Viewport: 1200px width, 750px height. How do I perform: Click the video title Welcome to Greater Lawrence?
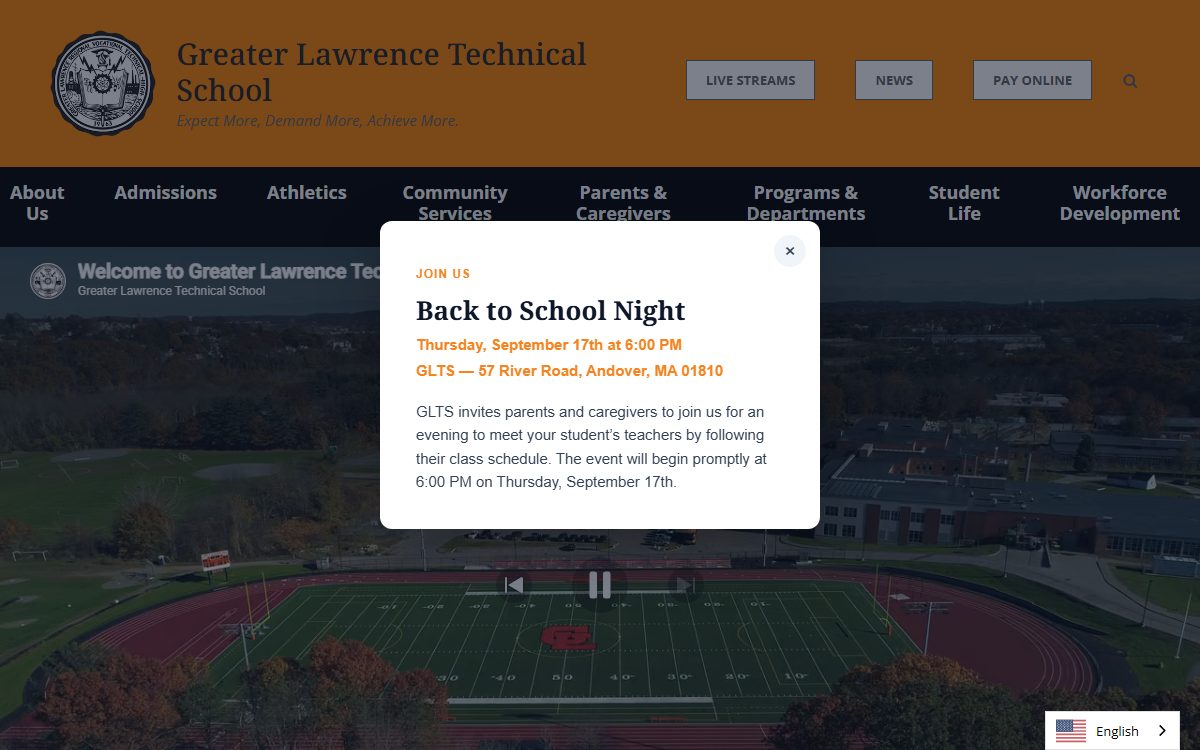(x=228, y=271)
